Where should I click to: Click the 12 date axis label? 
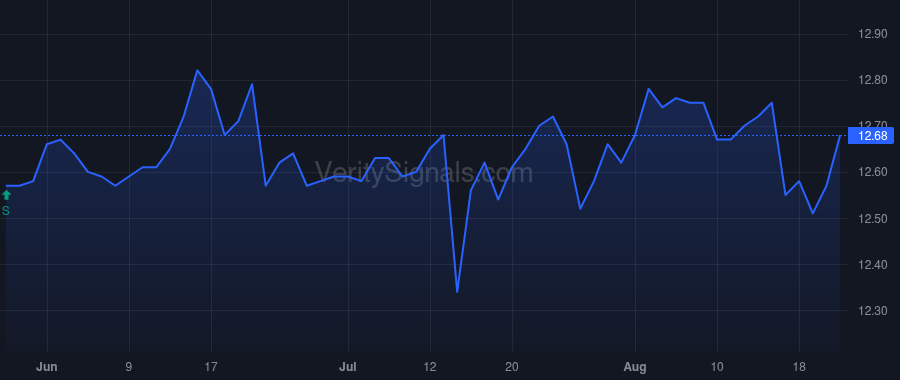pos(430,367)
